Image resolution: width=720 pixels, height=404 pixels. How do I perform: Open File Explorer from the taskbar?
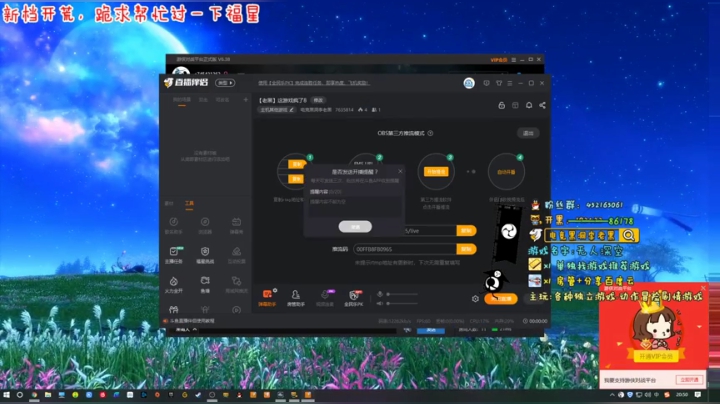[x=48, y=395]
